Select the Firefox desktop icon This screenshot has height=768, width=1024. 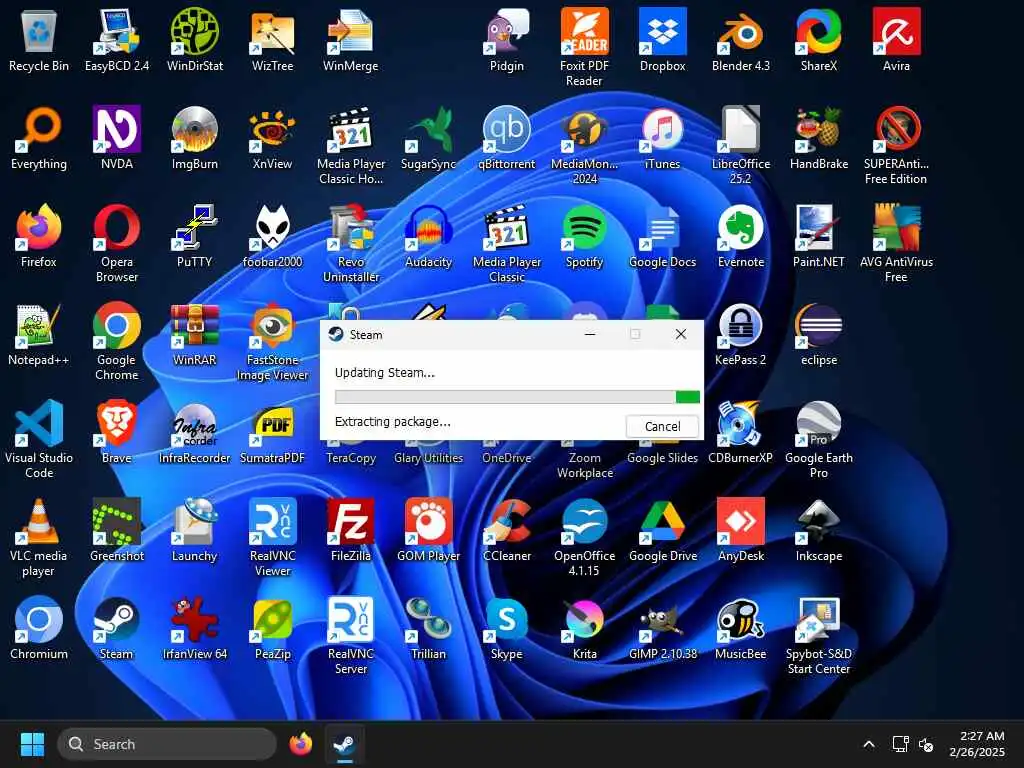click(x=39, y=236)
